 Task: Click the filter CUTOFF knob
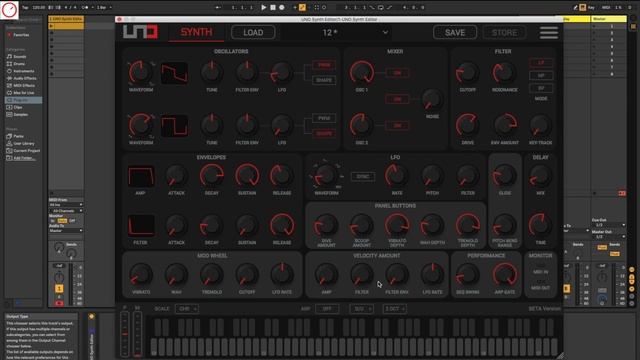coord(467,73)
